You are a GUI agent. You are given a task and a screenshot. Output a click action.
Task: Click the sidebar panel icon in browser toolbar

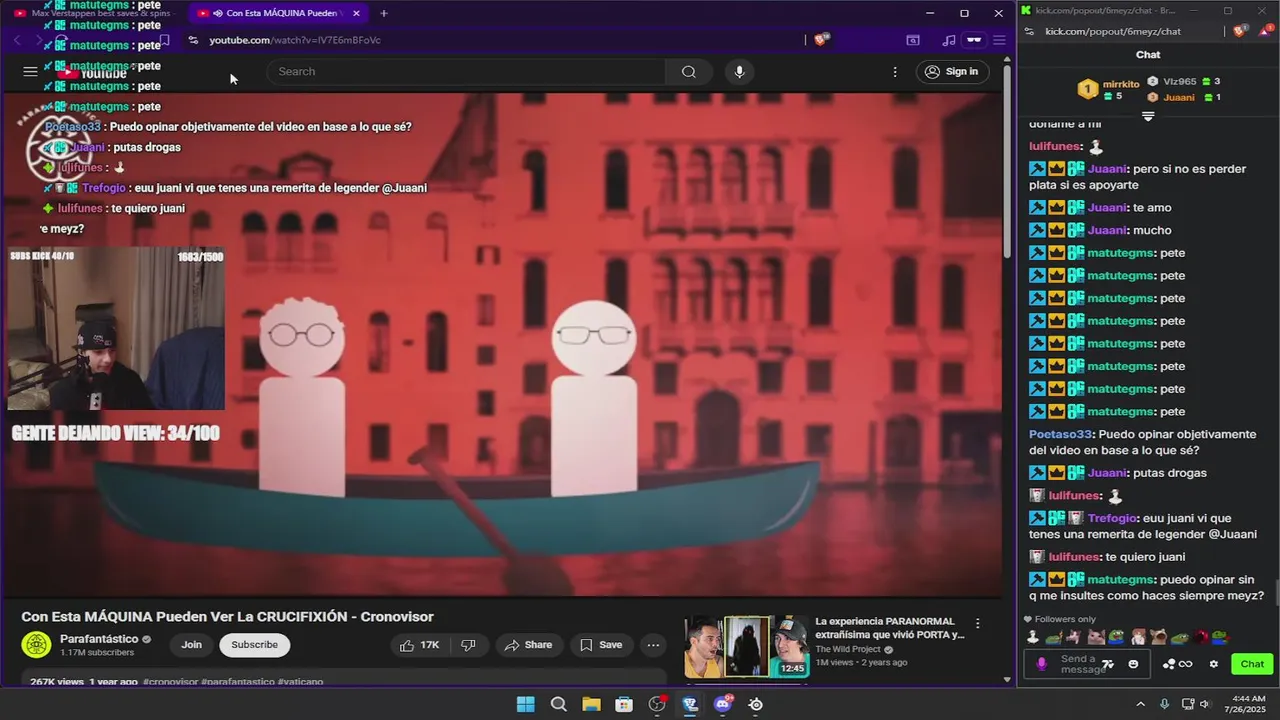[x=913, y=40]
